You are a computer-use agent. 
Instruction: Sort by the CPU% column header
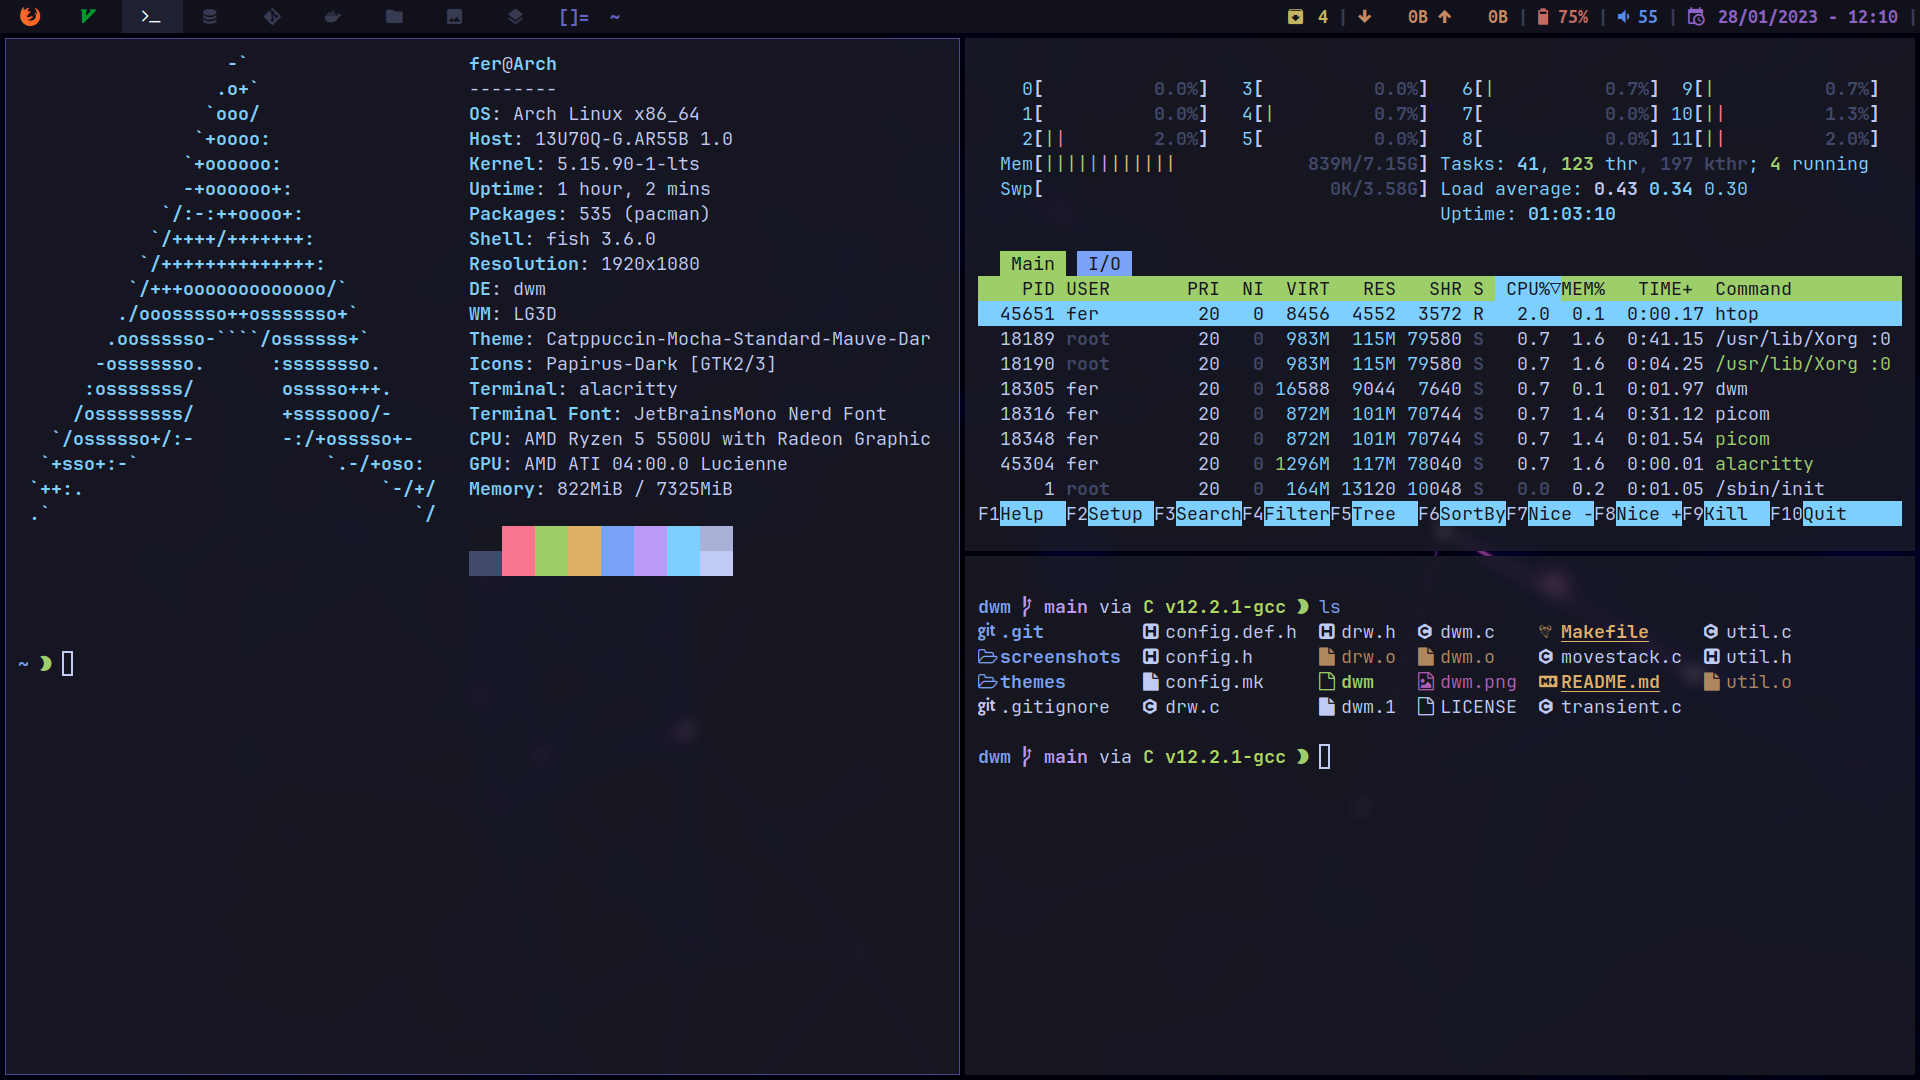(1528, 289)
